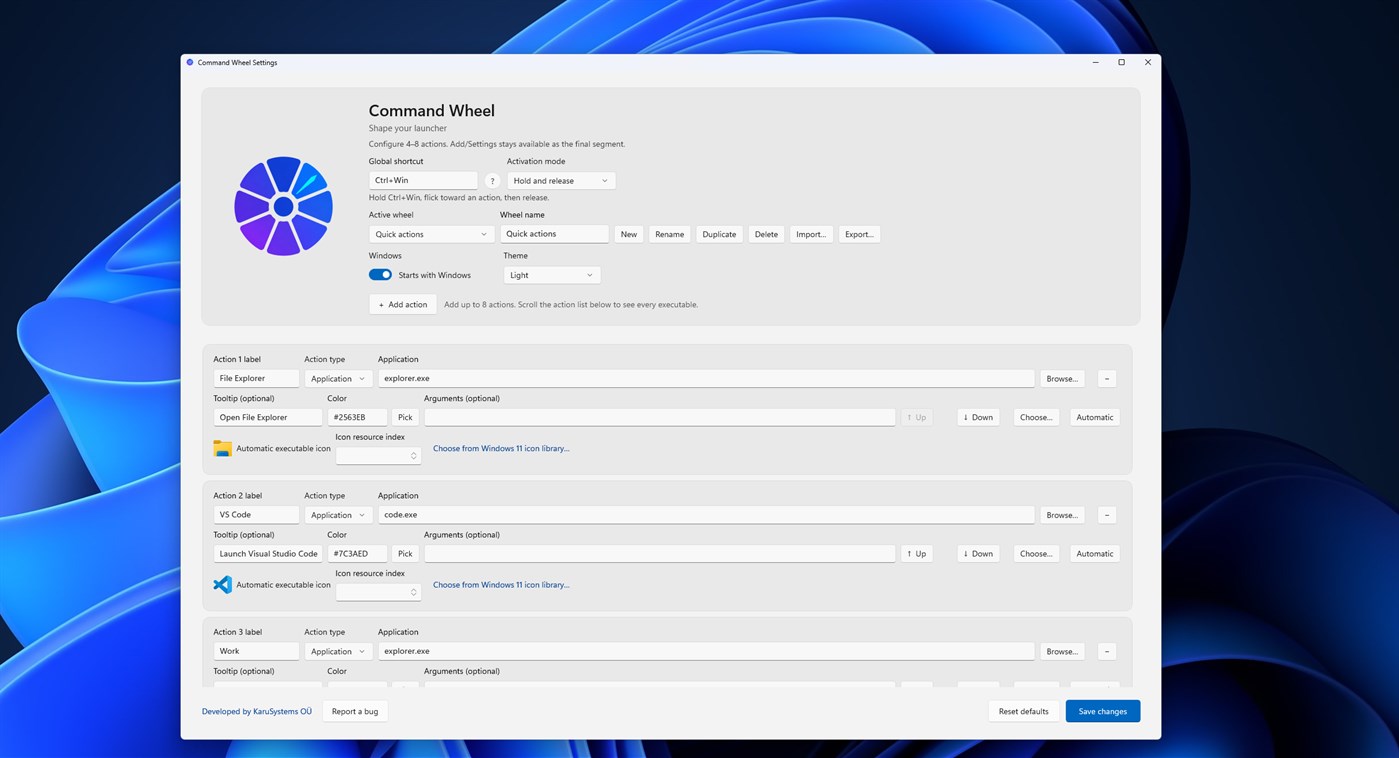Reset settings to defaults
The height and width of the screenshot is (758, 1399).
coord(1024,711)
